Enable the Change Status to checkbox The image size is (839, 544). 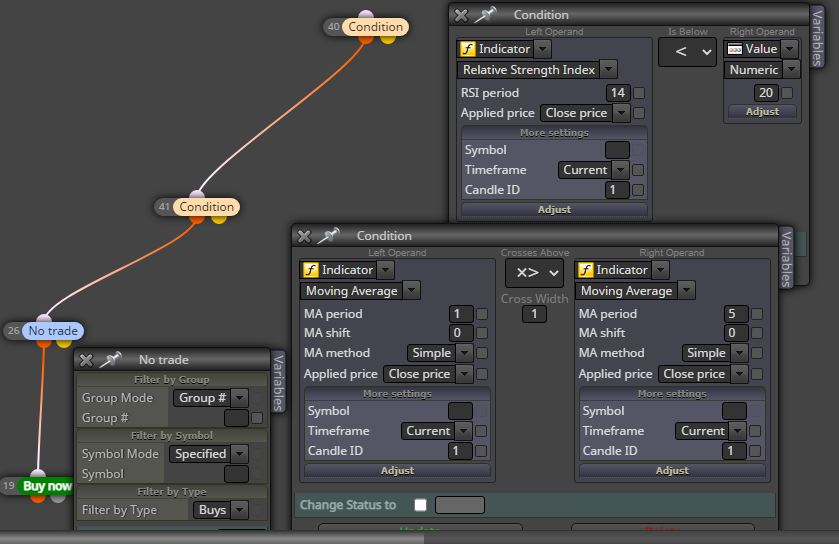pos(421,505)
